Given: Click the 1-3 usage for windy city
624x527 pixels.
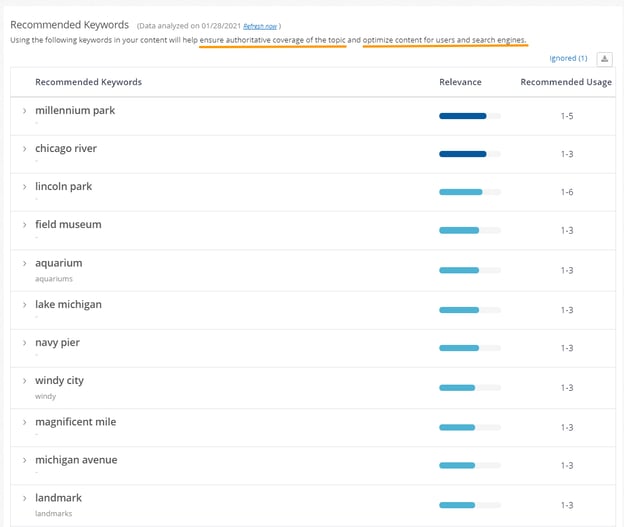Looking at the screenshot, I should (x=567, y=388).
